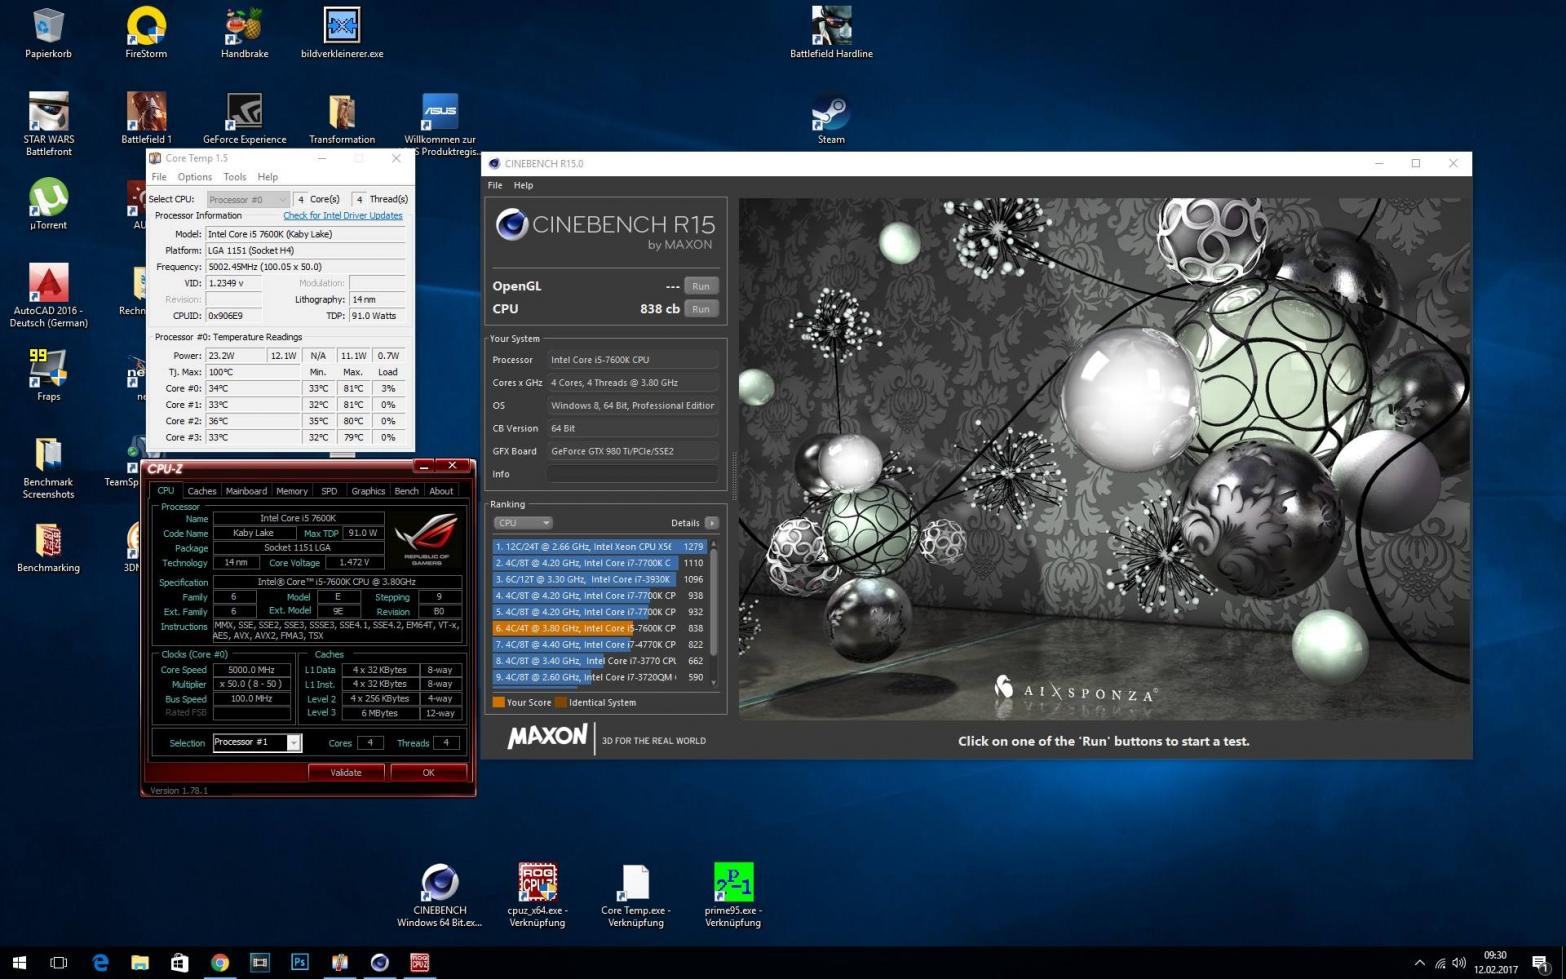
Task: Select the Battlefield 1 desktop icon
Action: 146,118
